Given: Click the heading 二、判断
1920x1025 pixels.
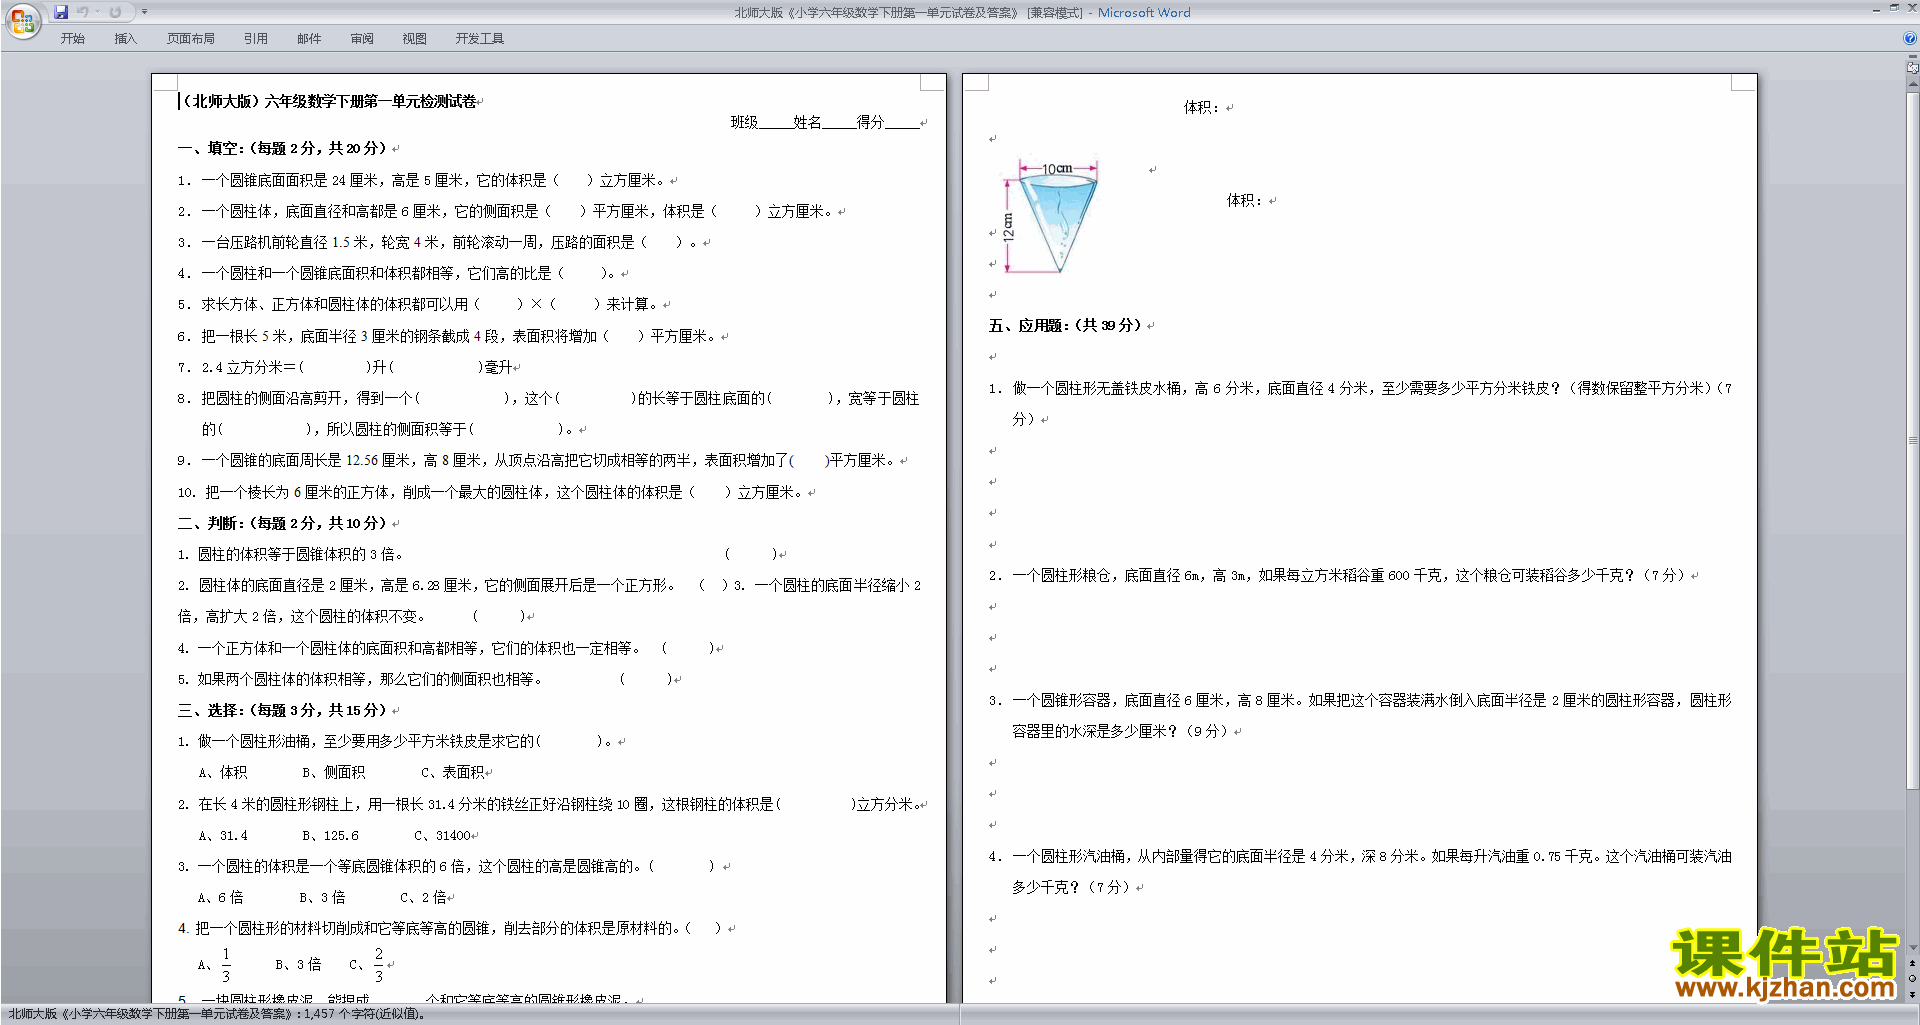Looking at the screenshot, I should (x=283, y=523).
